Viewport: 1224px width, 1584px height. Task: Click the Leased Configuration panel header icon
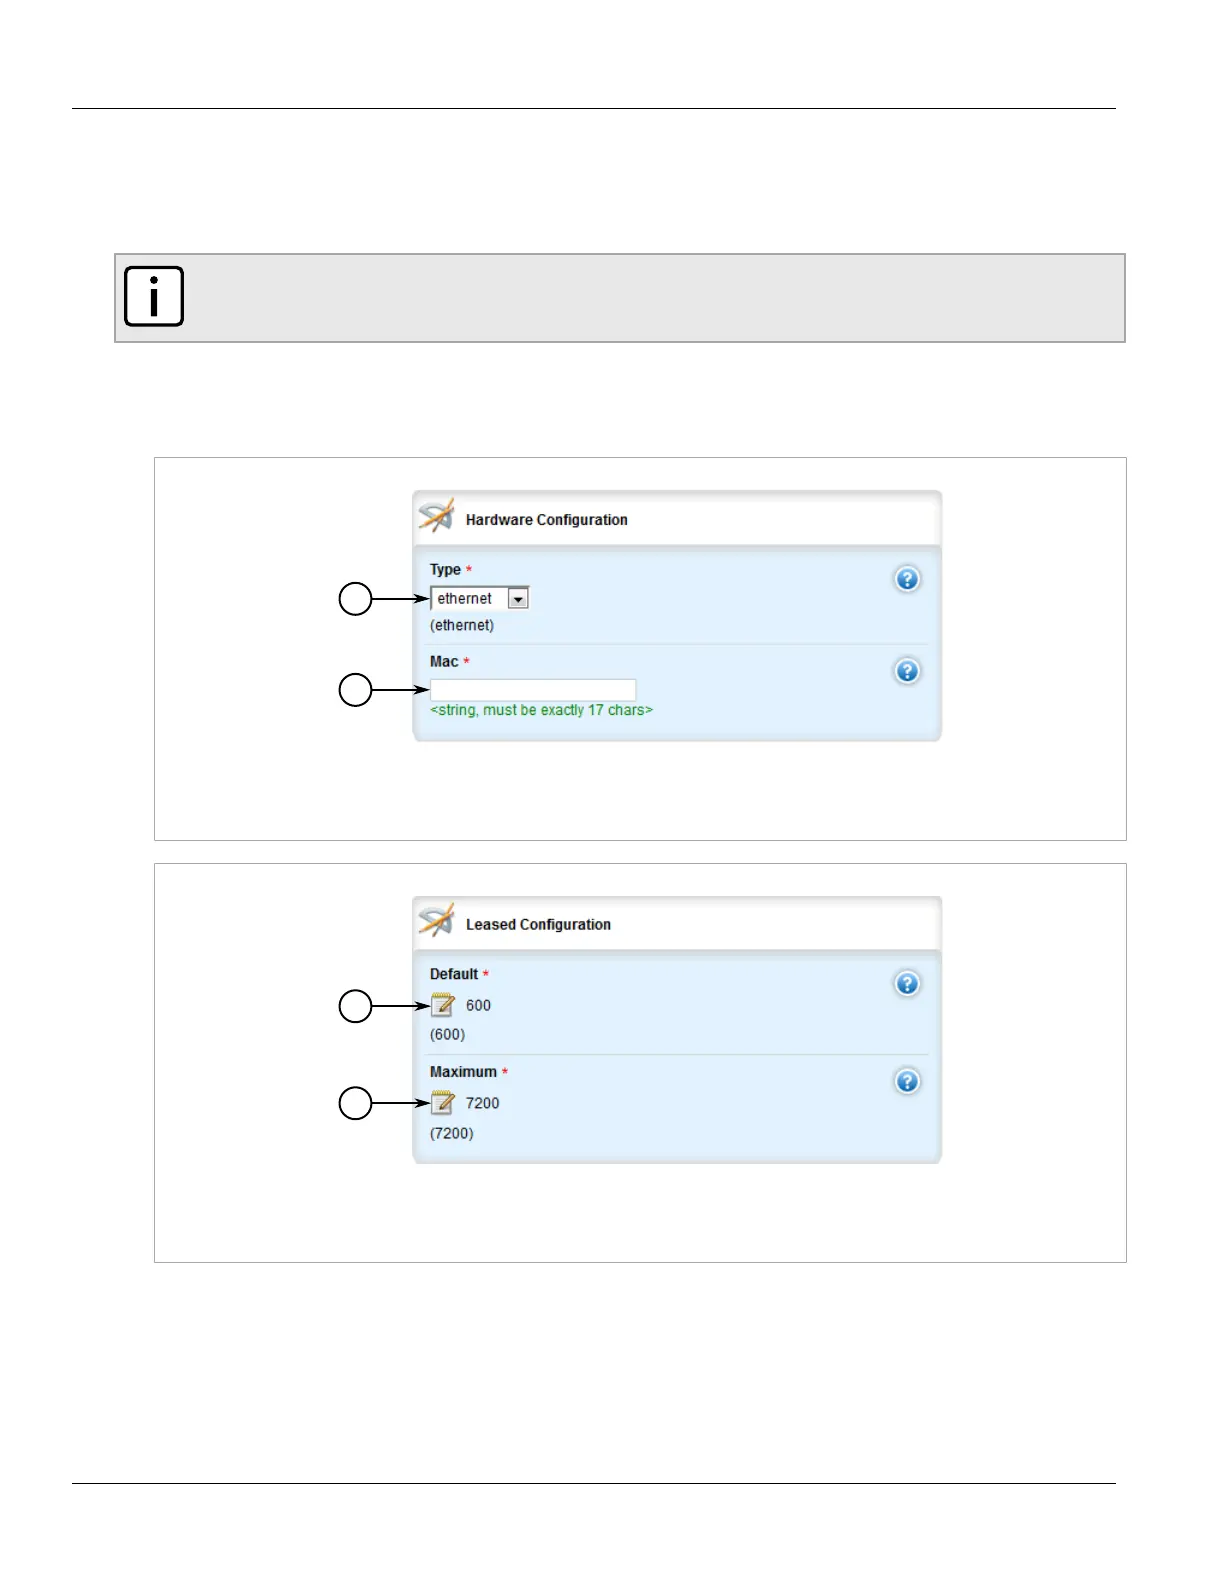click(436, 921)
